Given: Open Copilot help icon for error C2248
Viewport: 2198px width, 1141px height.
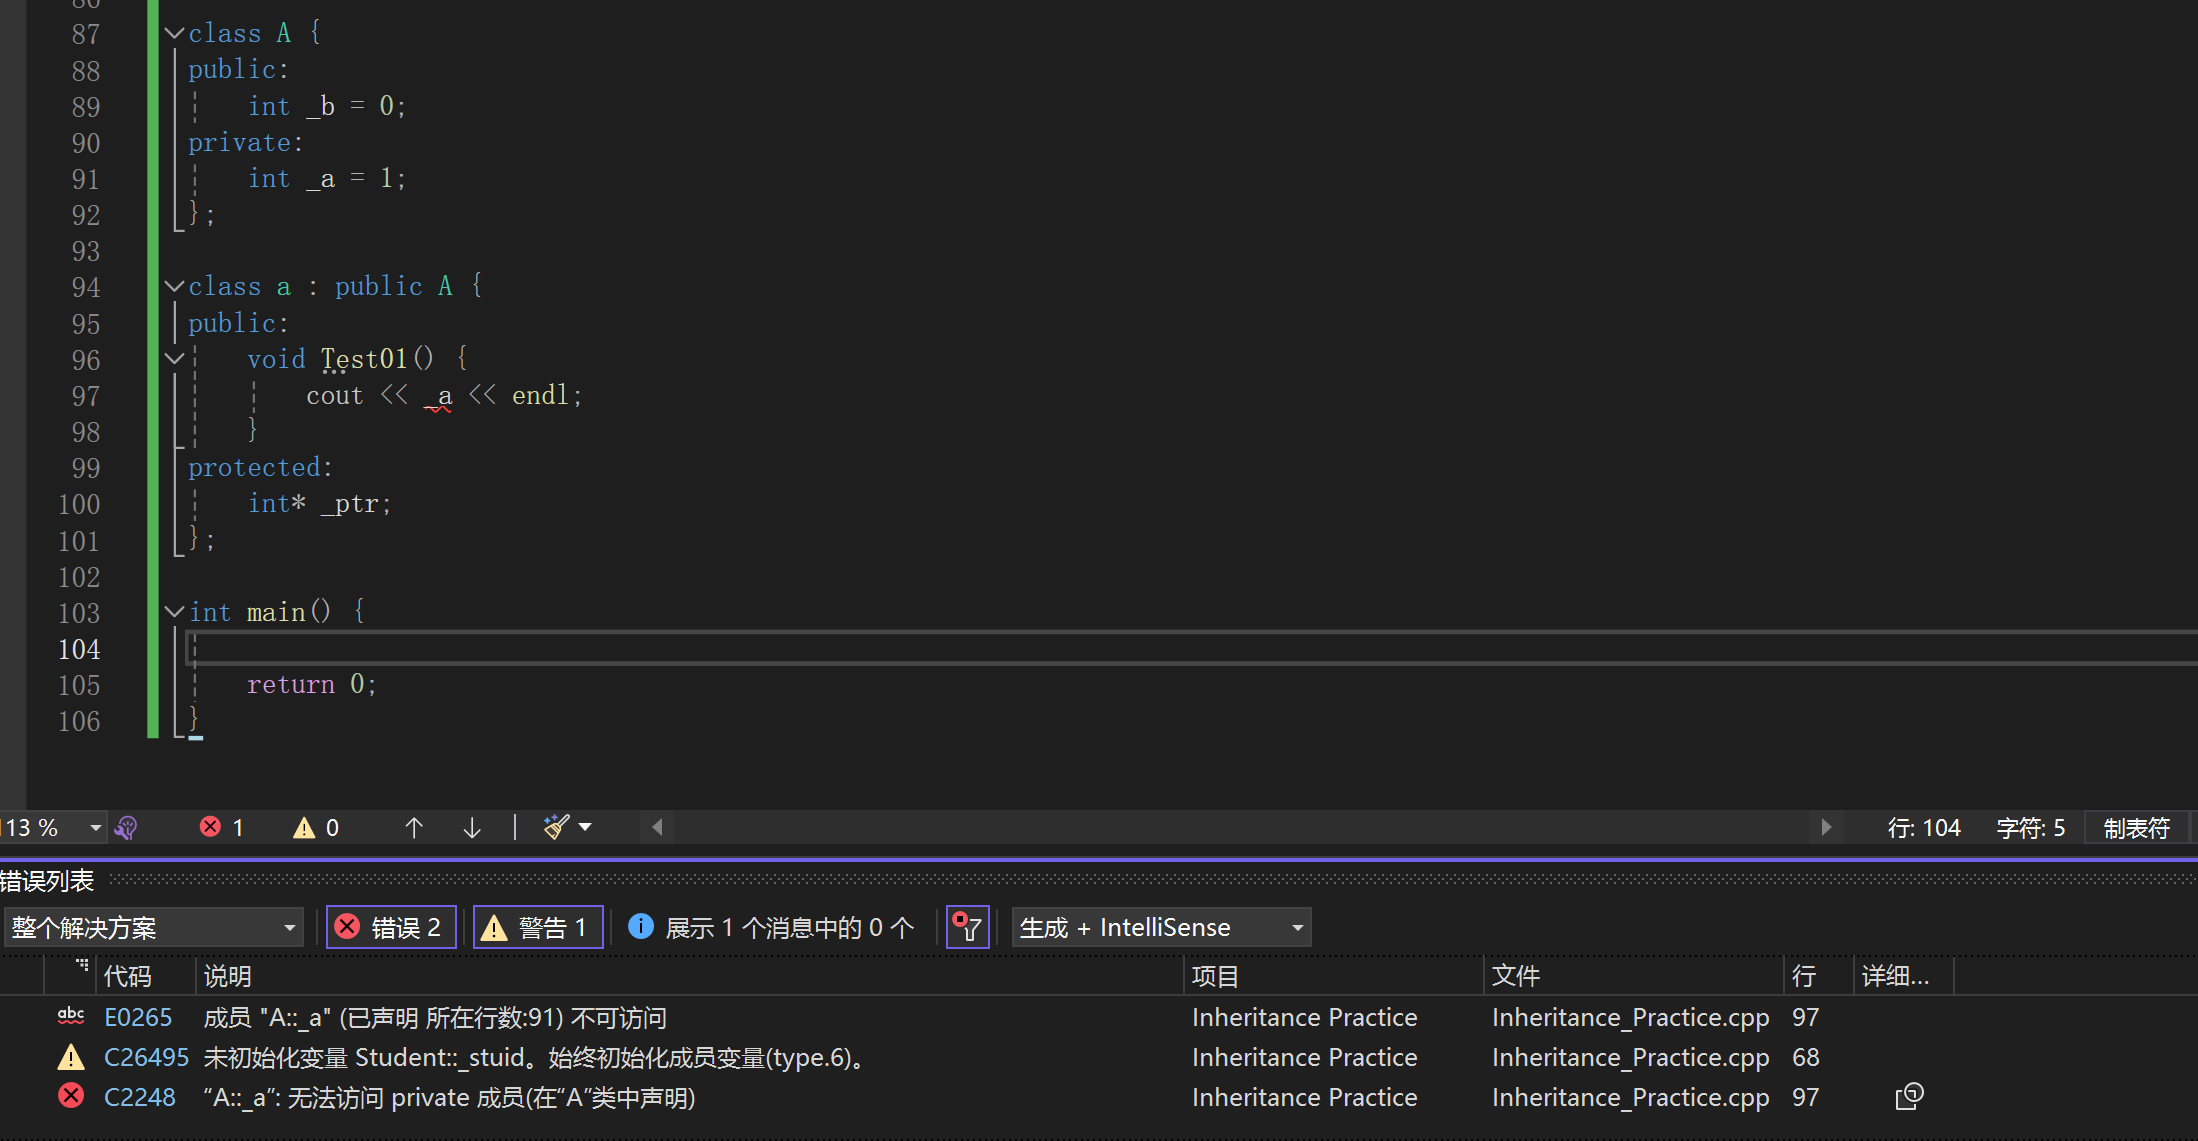Looking at the screenshot, I should click(1909, 1097).
